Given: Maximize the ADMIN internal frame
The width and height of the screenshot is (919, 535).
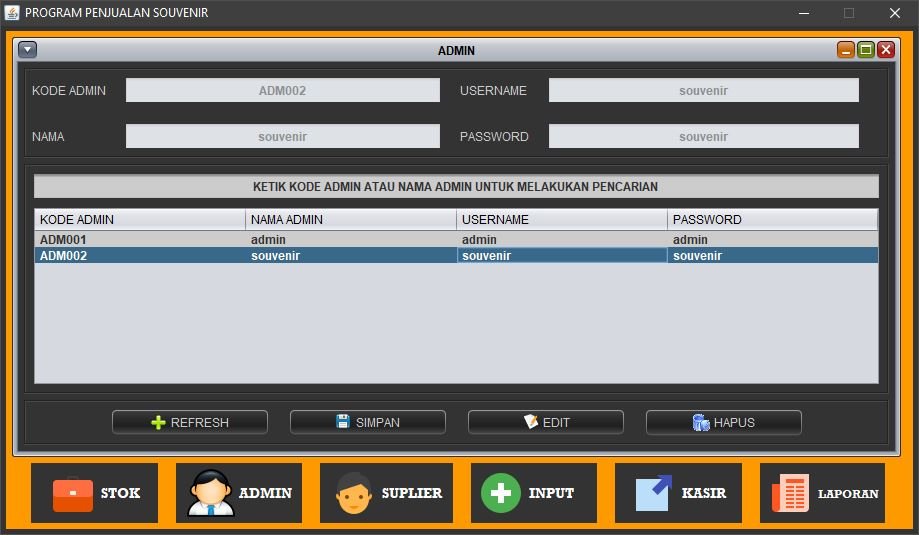Looking at the screenshot, I should pos(866,50).
